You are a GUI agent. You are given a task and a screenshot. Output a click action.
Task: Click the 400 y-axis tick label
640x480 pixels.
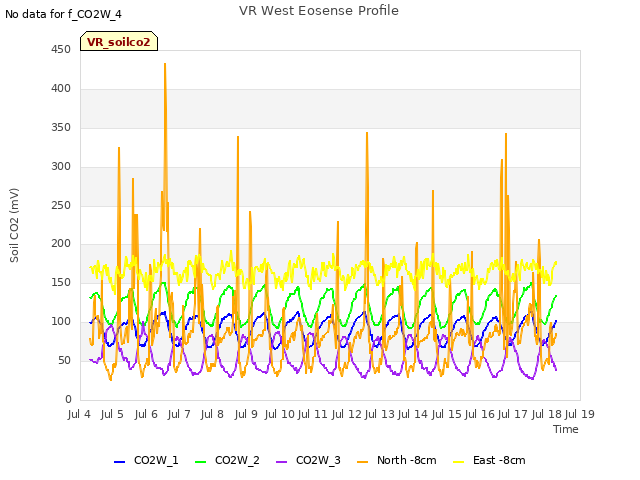coord(61,89)
